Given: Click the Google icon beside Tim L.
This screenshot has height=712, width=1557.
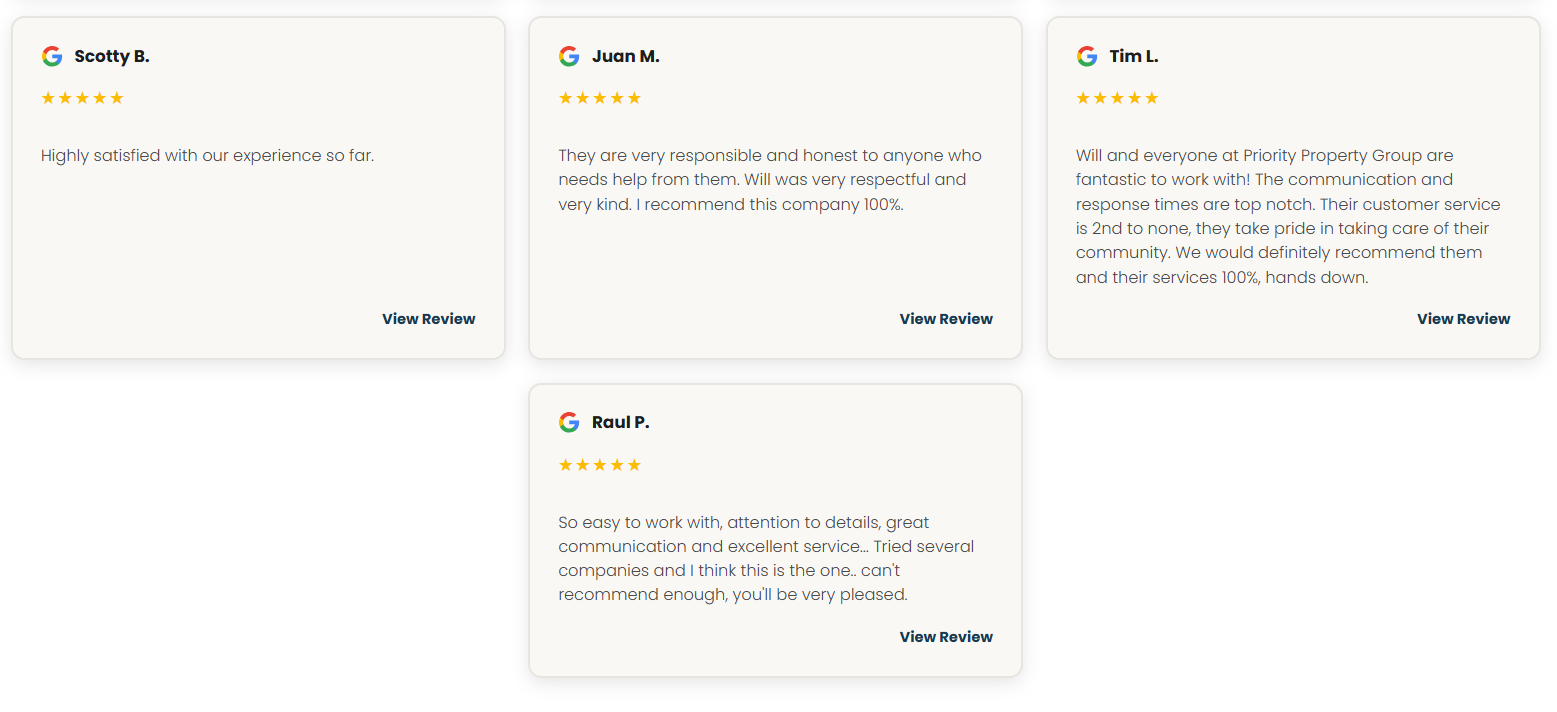Looking at the screenshot, I should pos(1087,56).
